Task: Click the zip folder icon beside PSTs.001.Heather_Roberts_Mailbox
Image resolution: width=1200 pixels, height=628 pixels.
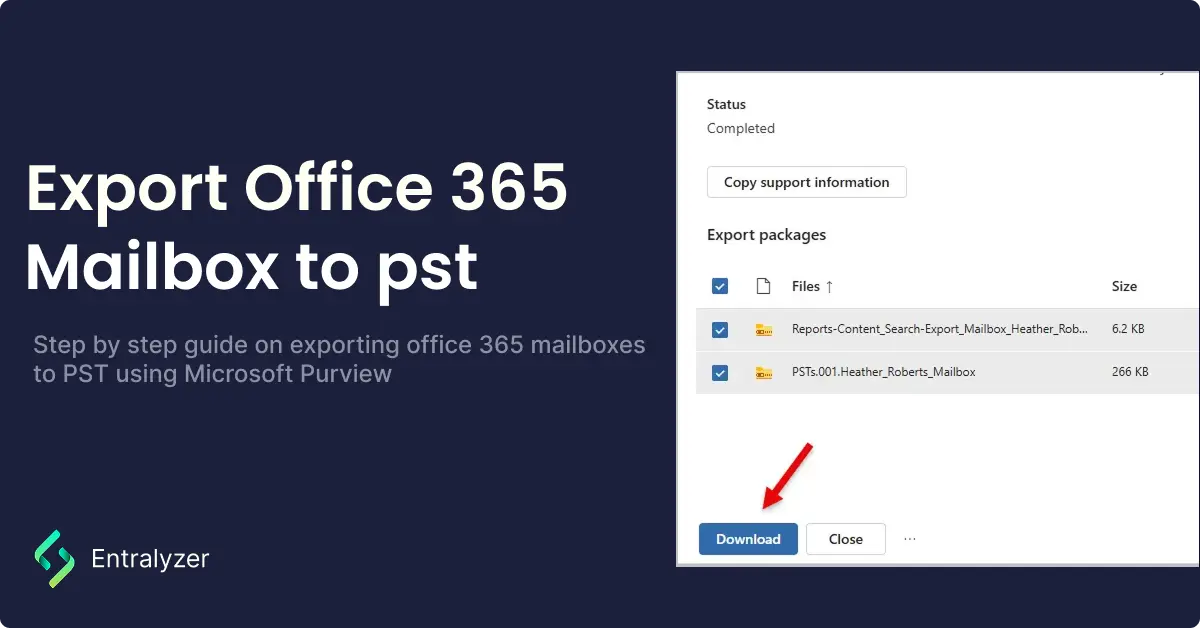Action: click(x=764, y=371)
